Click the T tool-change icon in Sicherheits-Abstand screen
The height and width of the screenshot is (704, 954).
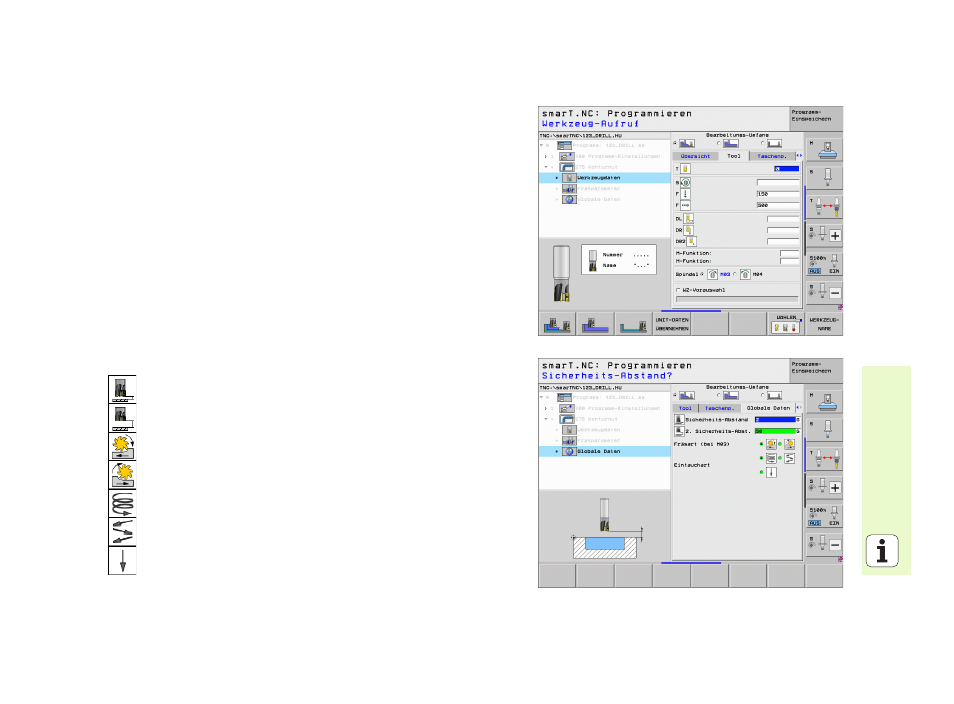(825, 459)
